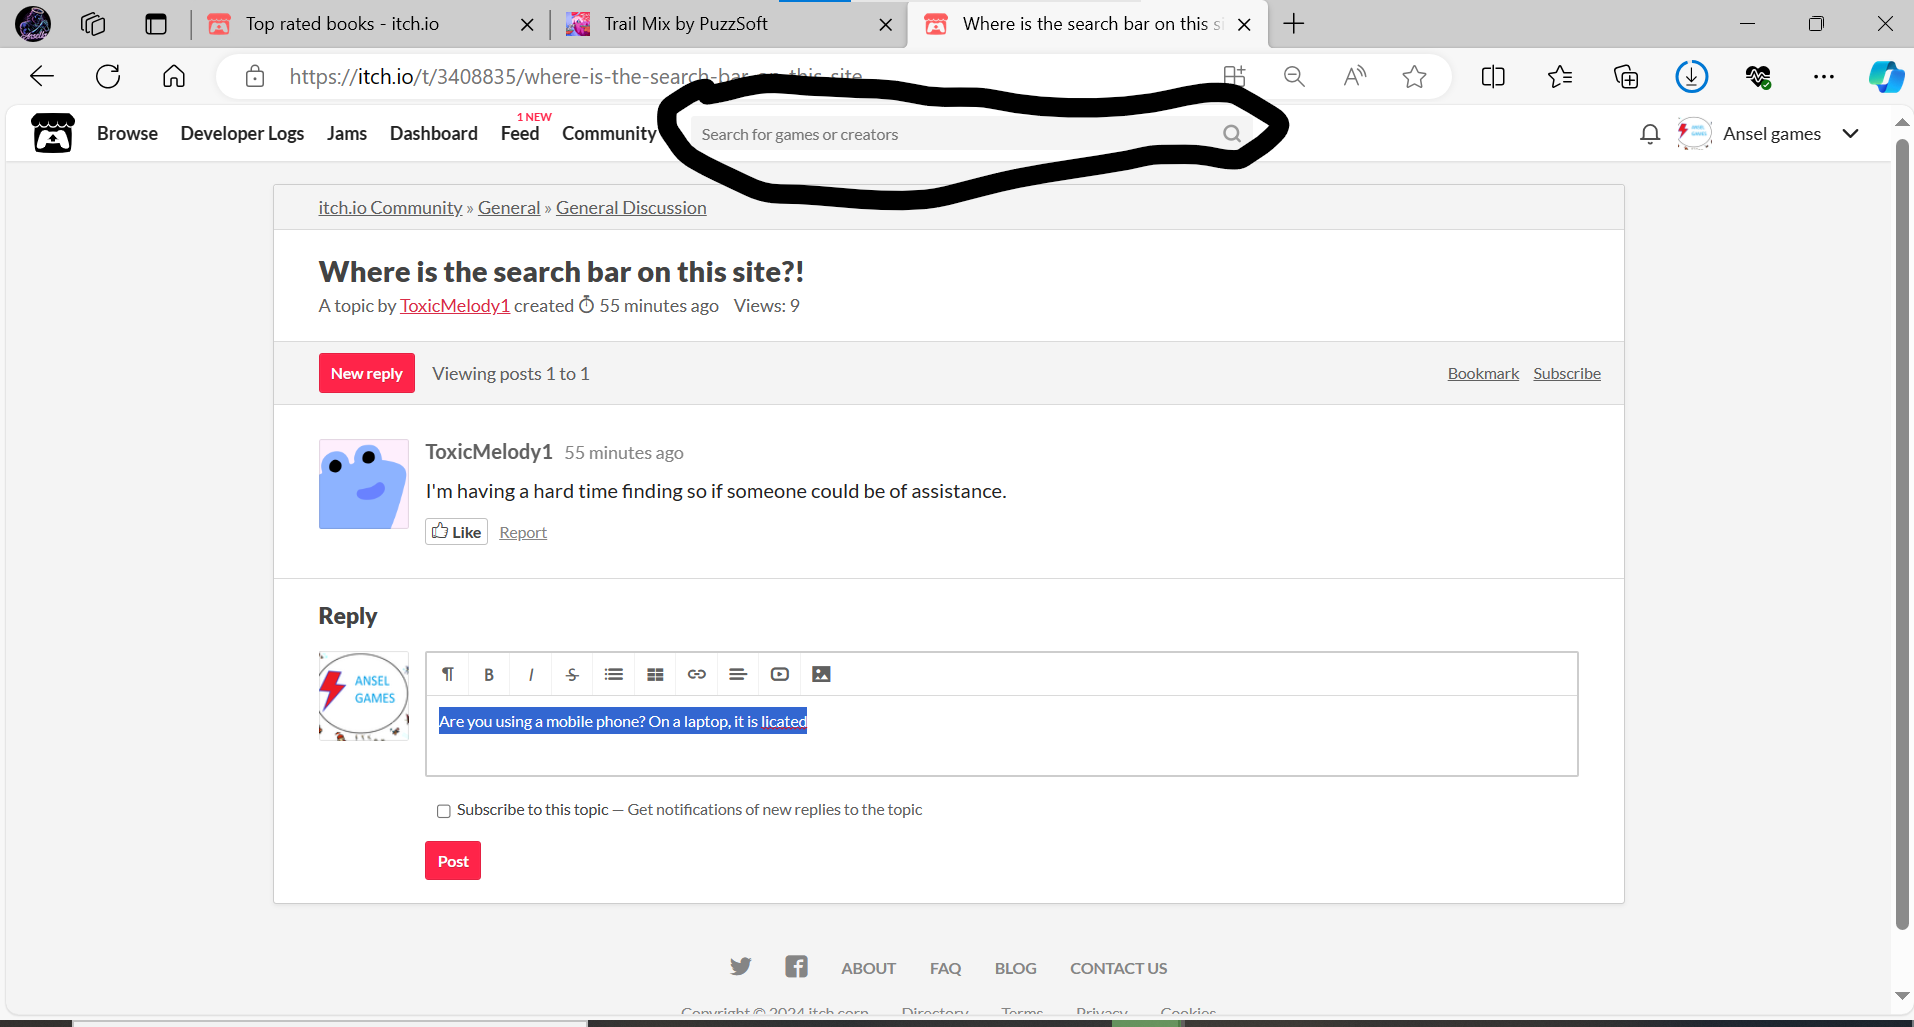This screenshot has width=1914, height=1027.
Task: Open the Browse menu
Action: pyautogui.click(x=127, y=134)
